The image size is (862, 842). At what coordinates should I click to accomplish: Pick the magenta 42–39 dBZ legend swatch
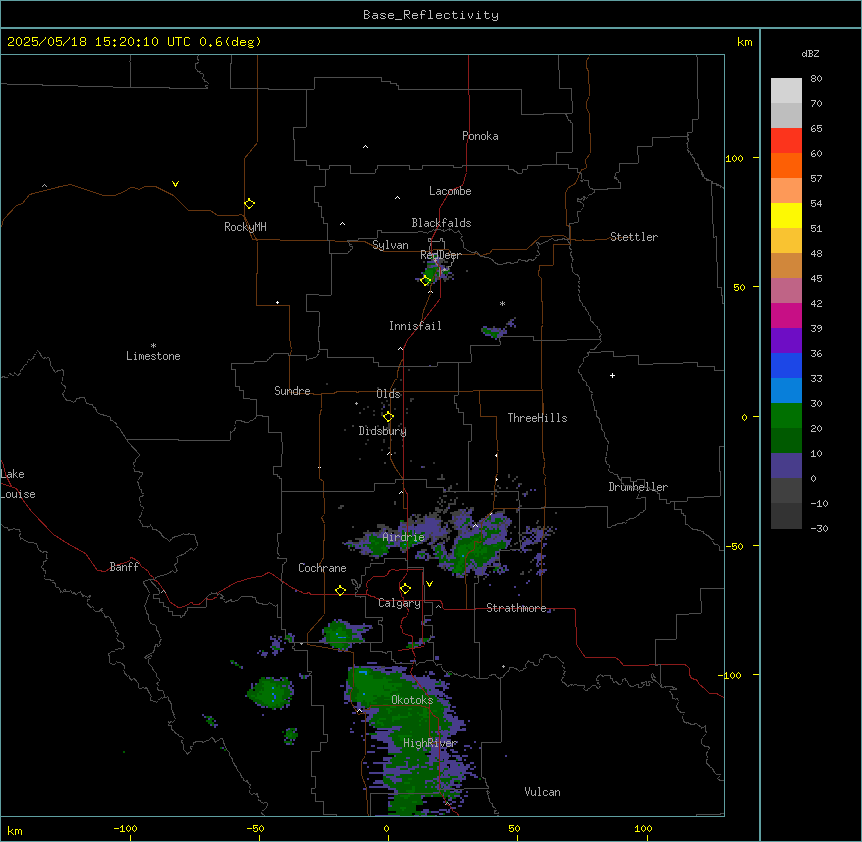click(x=786, y=315)
